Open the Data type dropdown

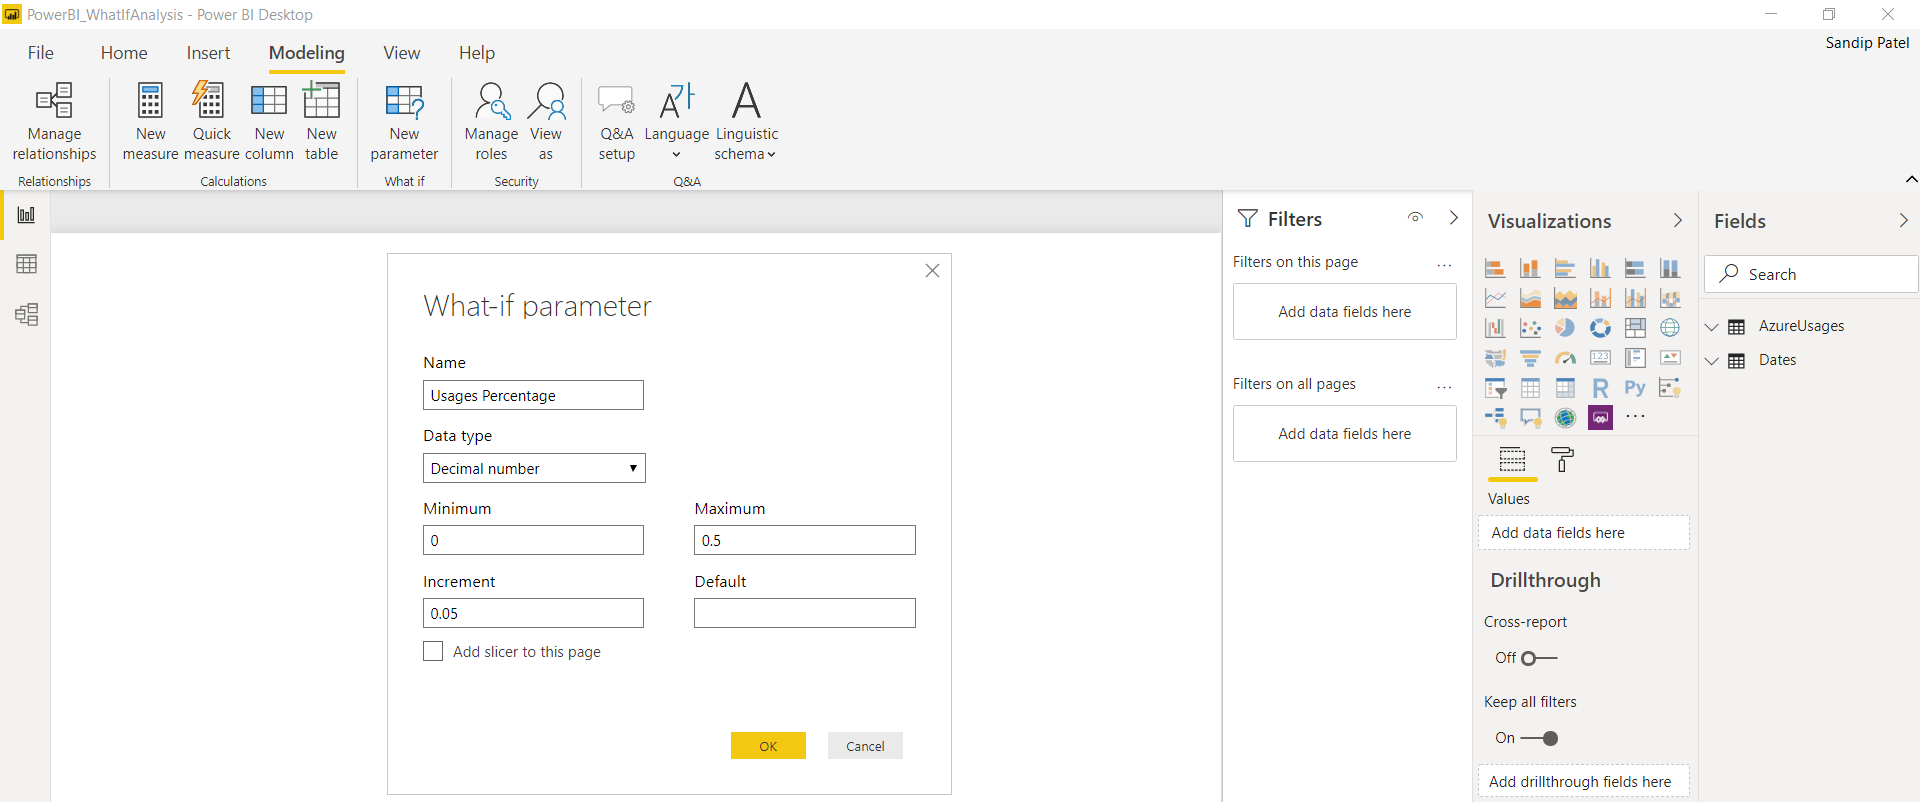(534, 468)
